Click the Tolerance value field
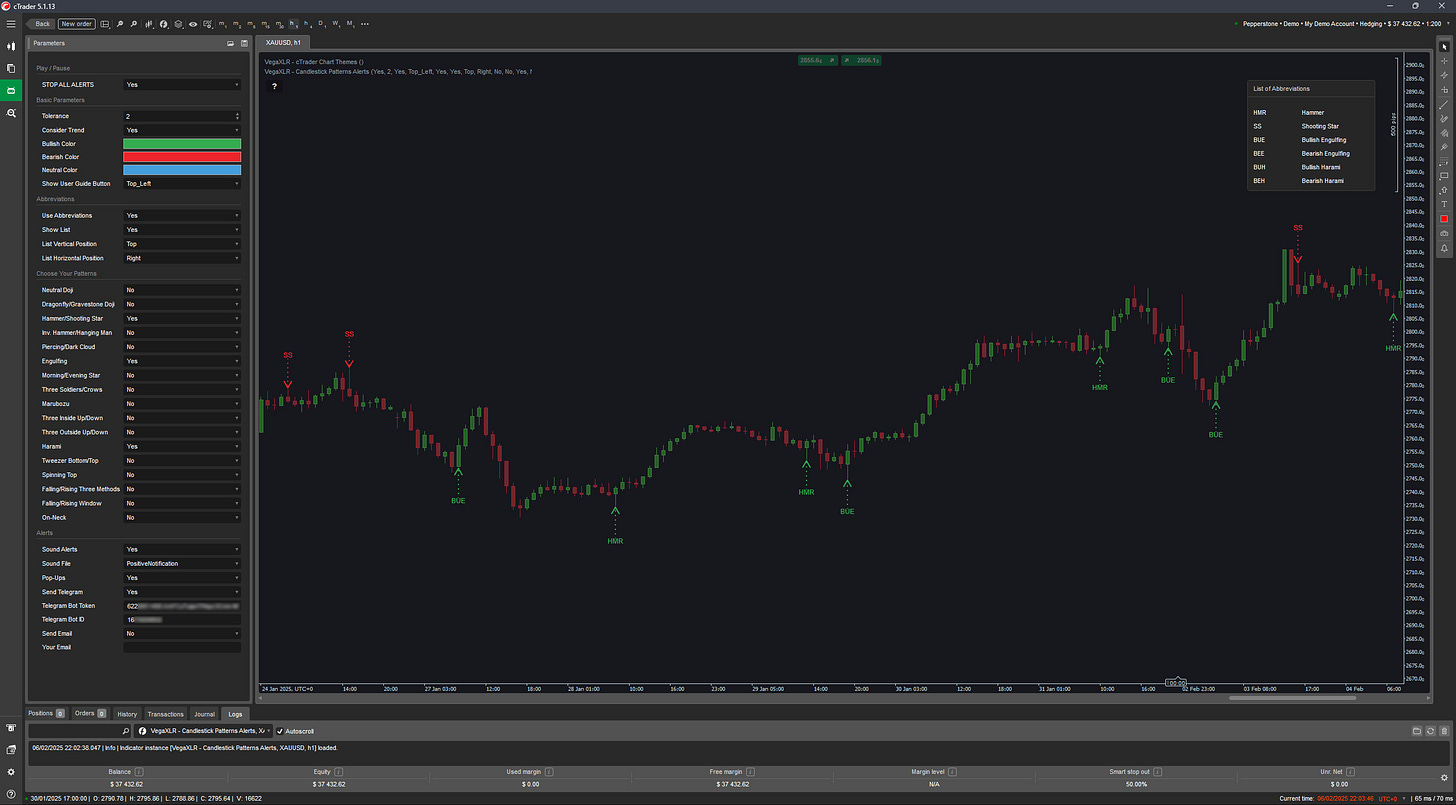 pos(182,116)
